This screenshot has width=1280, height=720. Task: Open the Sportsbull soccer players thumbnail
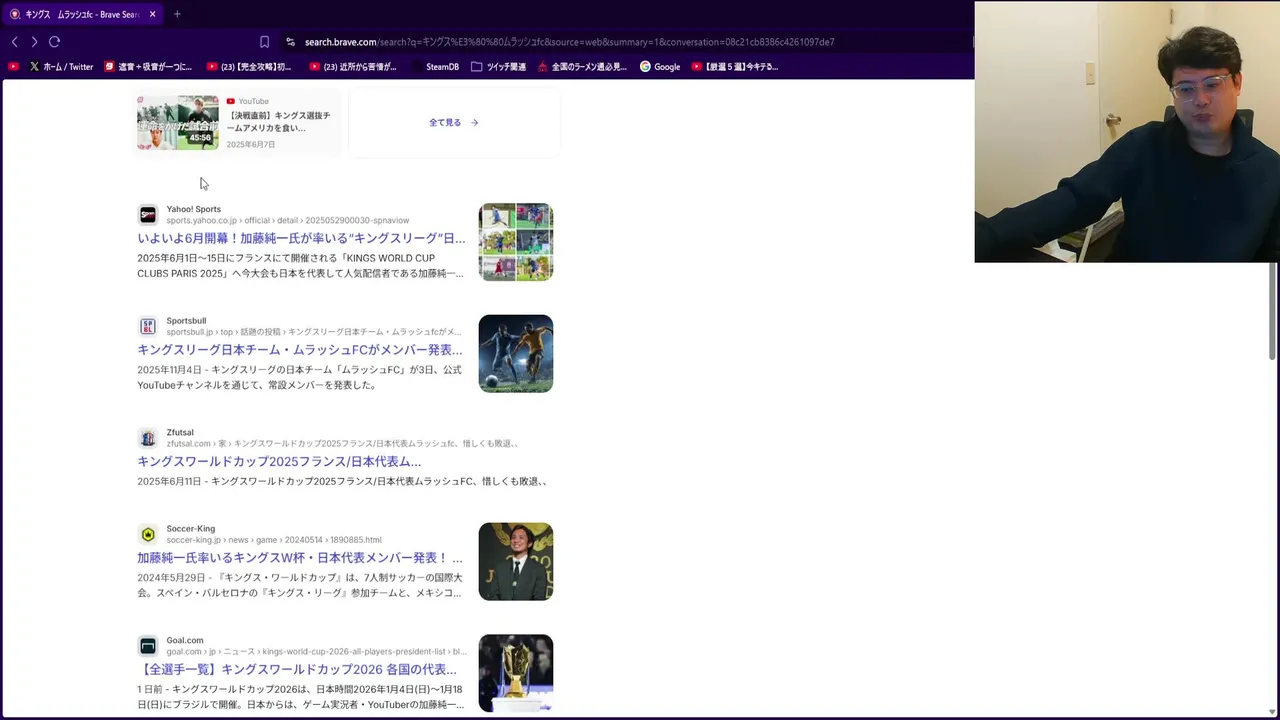coord(516,354)
